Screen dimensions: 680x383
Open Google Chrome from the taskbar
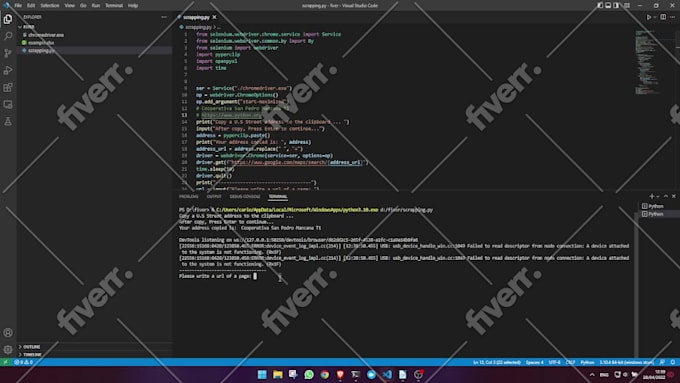[324, 375]
